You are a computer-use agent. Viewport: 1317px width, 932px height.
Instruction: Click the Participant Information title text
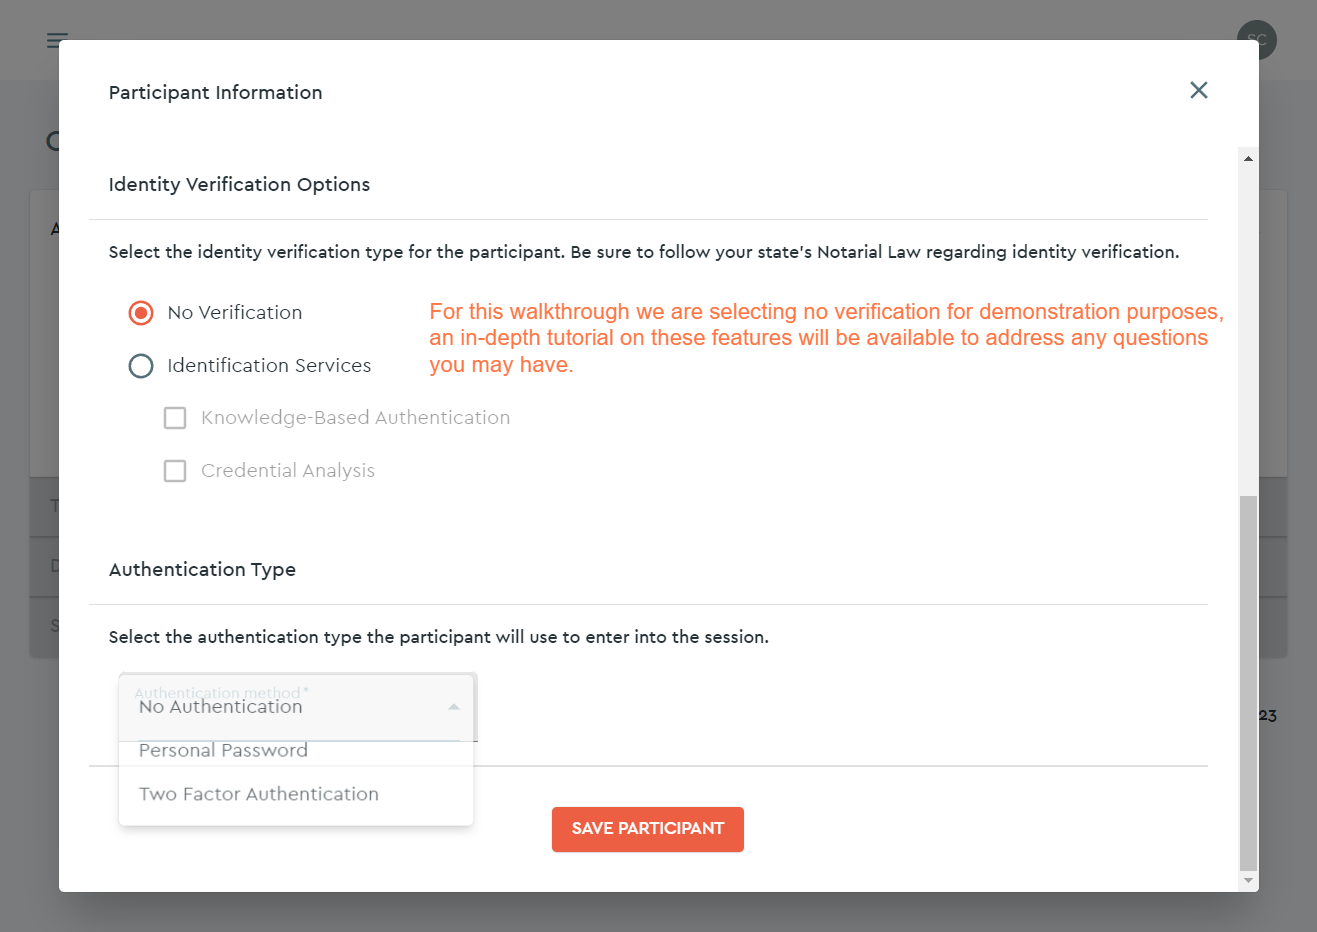[216, 93]
